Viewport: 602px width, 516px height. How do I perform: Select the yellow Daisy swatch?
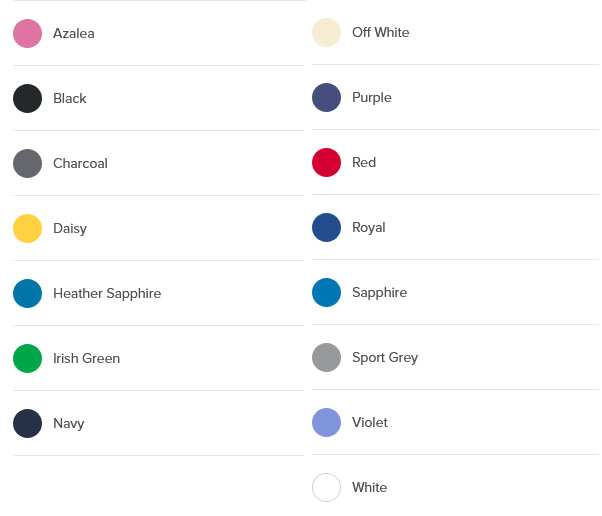pos(27,228)
